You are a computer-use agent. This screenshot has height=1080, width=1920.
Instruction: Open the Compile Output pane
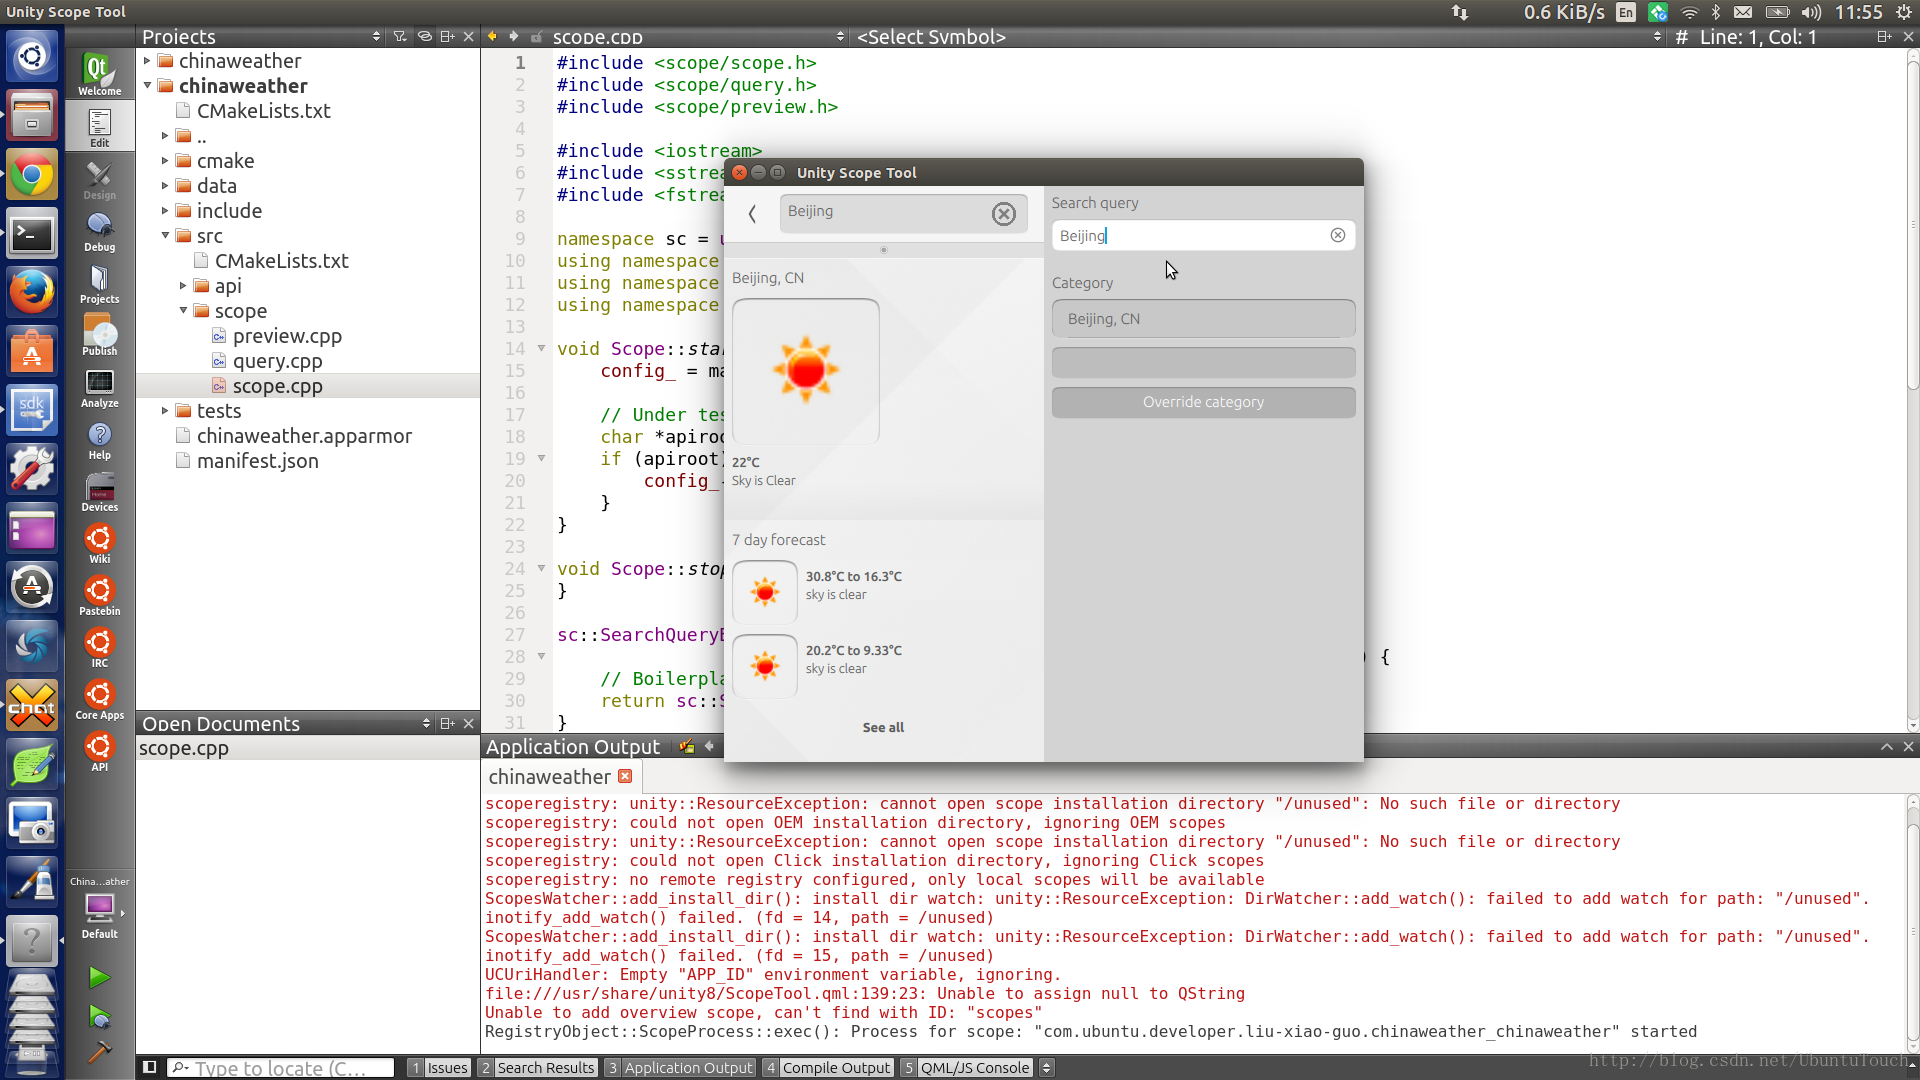(x=828, y=1067)
